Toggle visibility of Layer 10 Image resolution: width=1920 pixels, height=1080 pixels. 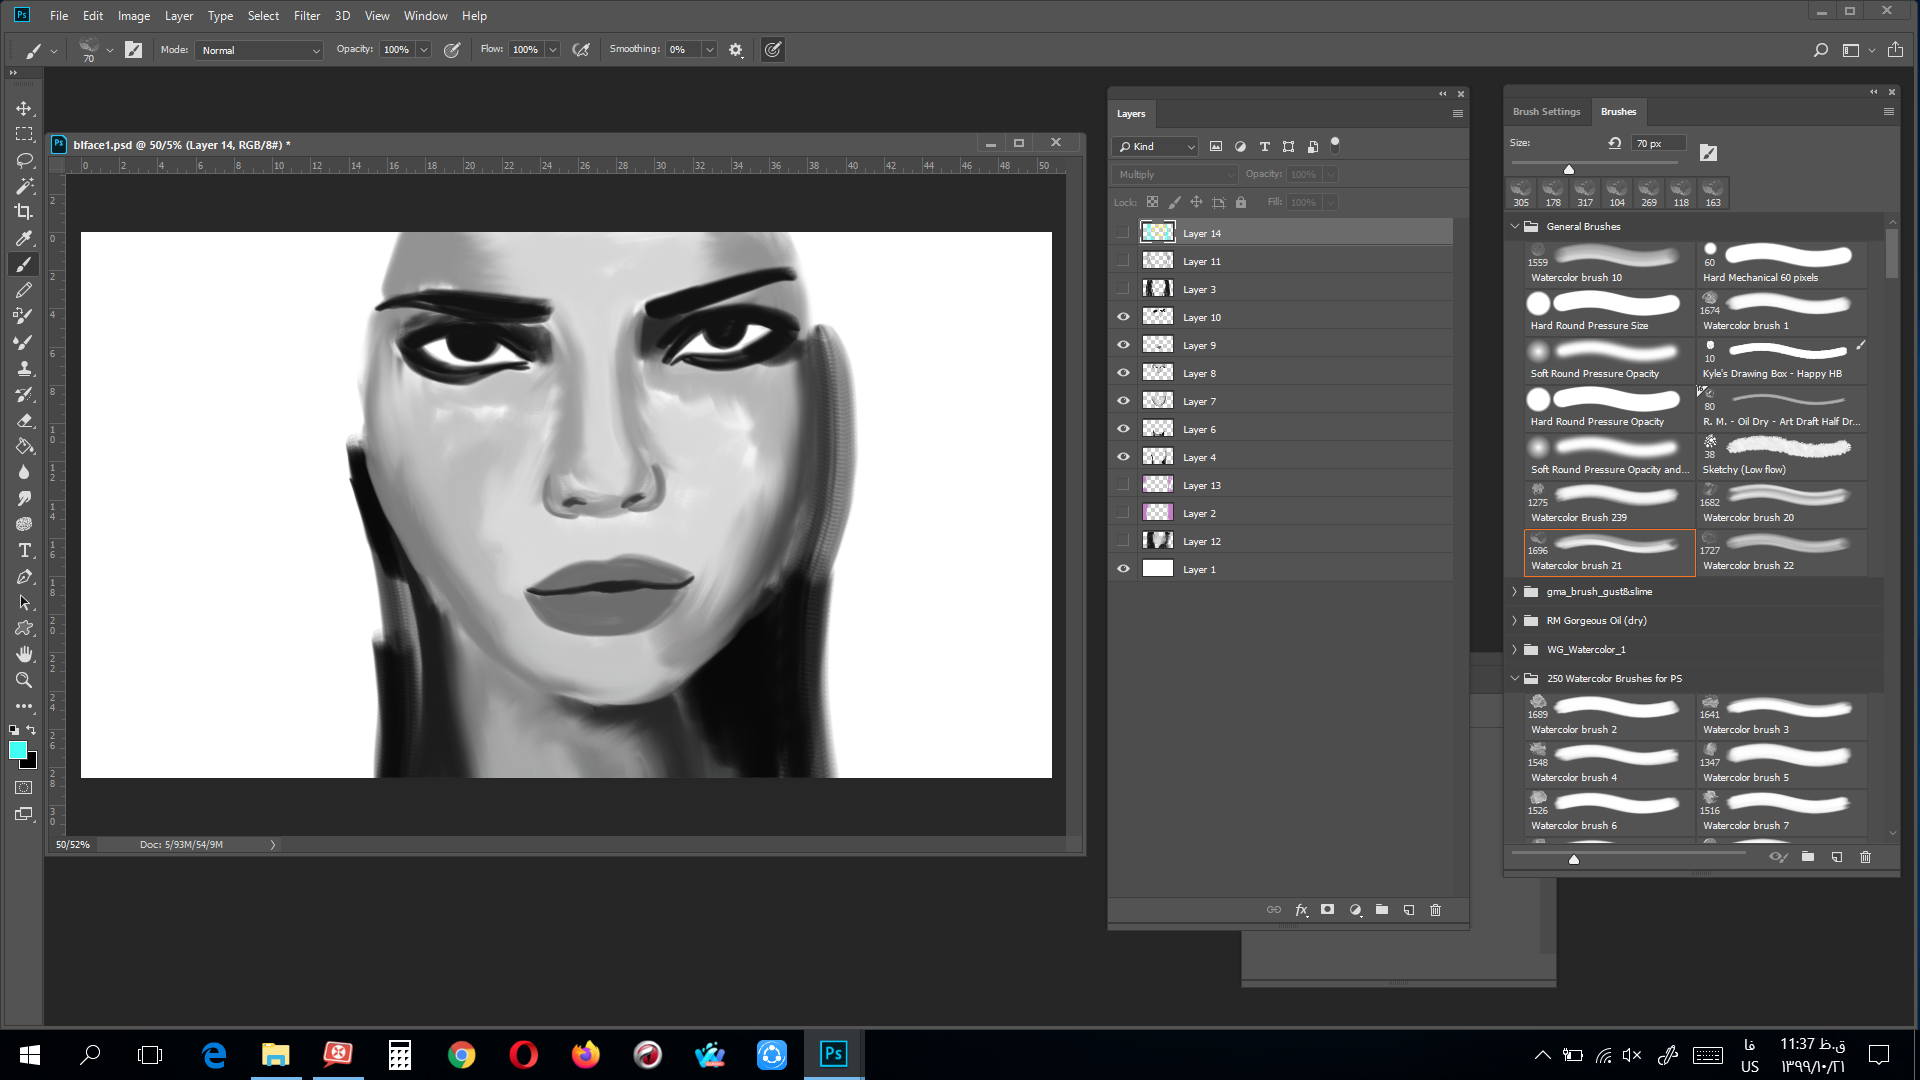pyautogui.click(x=1123, y=317)
